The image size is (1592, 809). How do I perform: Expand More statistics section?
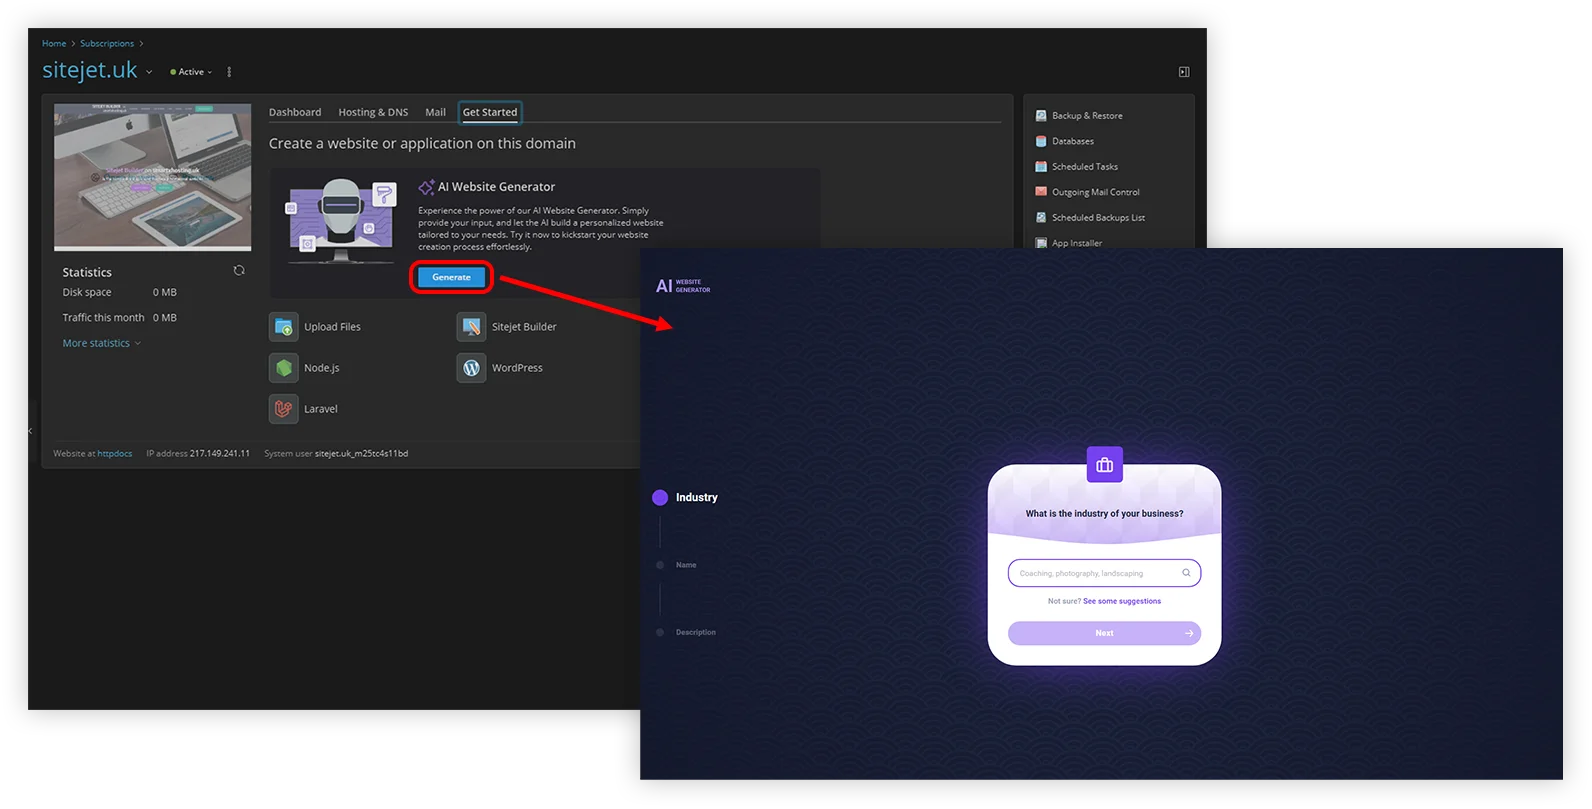tap(101, 343)
